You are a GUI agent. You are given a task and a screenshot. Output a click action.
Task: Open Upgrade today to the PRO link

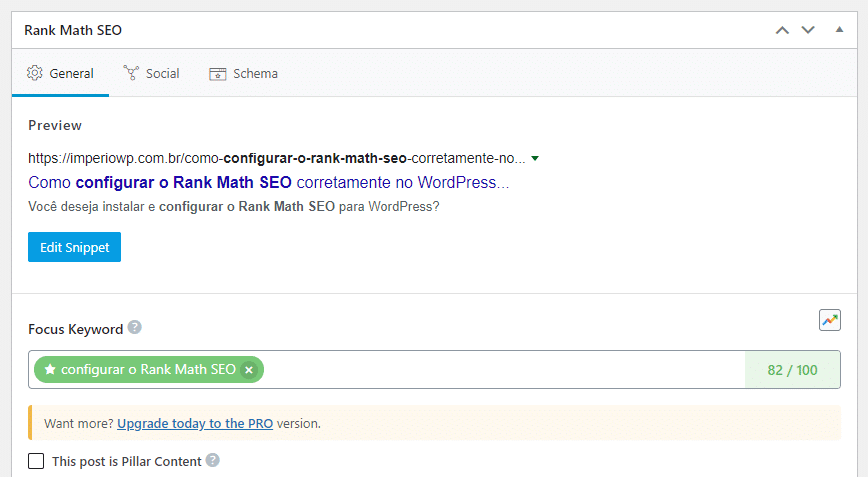(195, 423)
